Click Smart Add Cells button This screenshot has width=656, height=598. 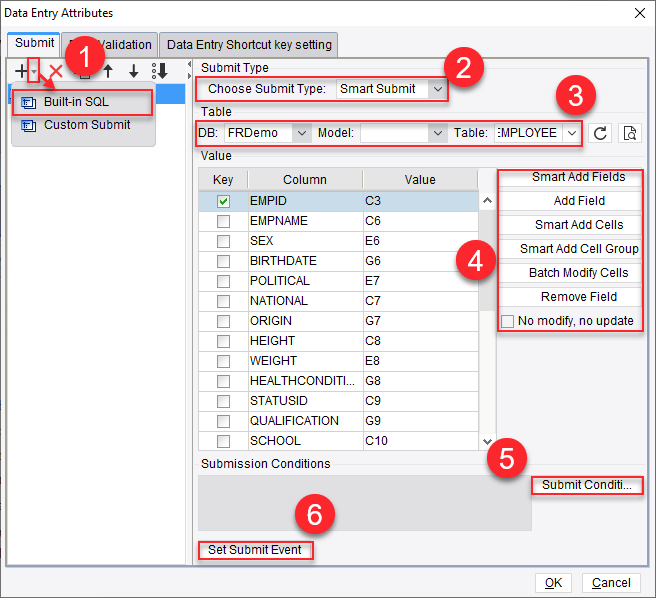(570, 225)
